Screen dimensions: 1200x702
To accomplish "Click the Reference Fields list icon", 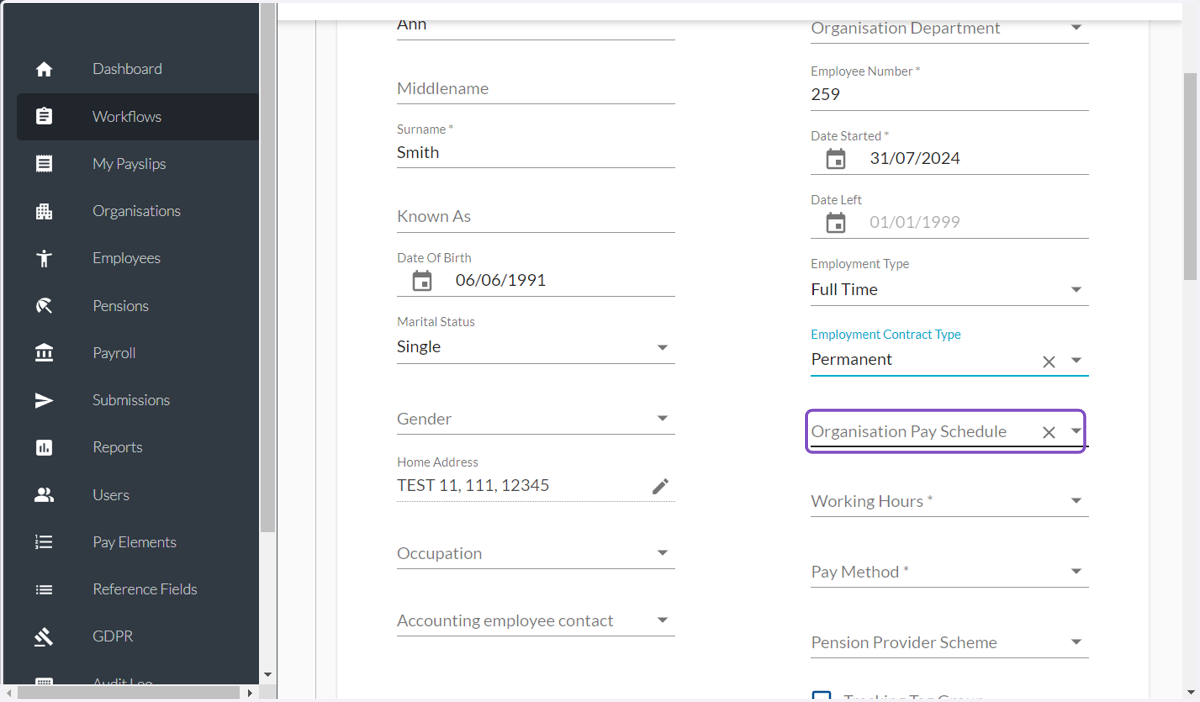I will click(x=44, y=589).
